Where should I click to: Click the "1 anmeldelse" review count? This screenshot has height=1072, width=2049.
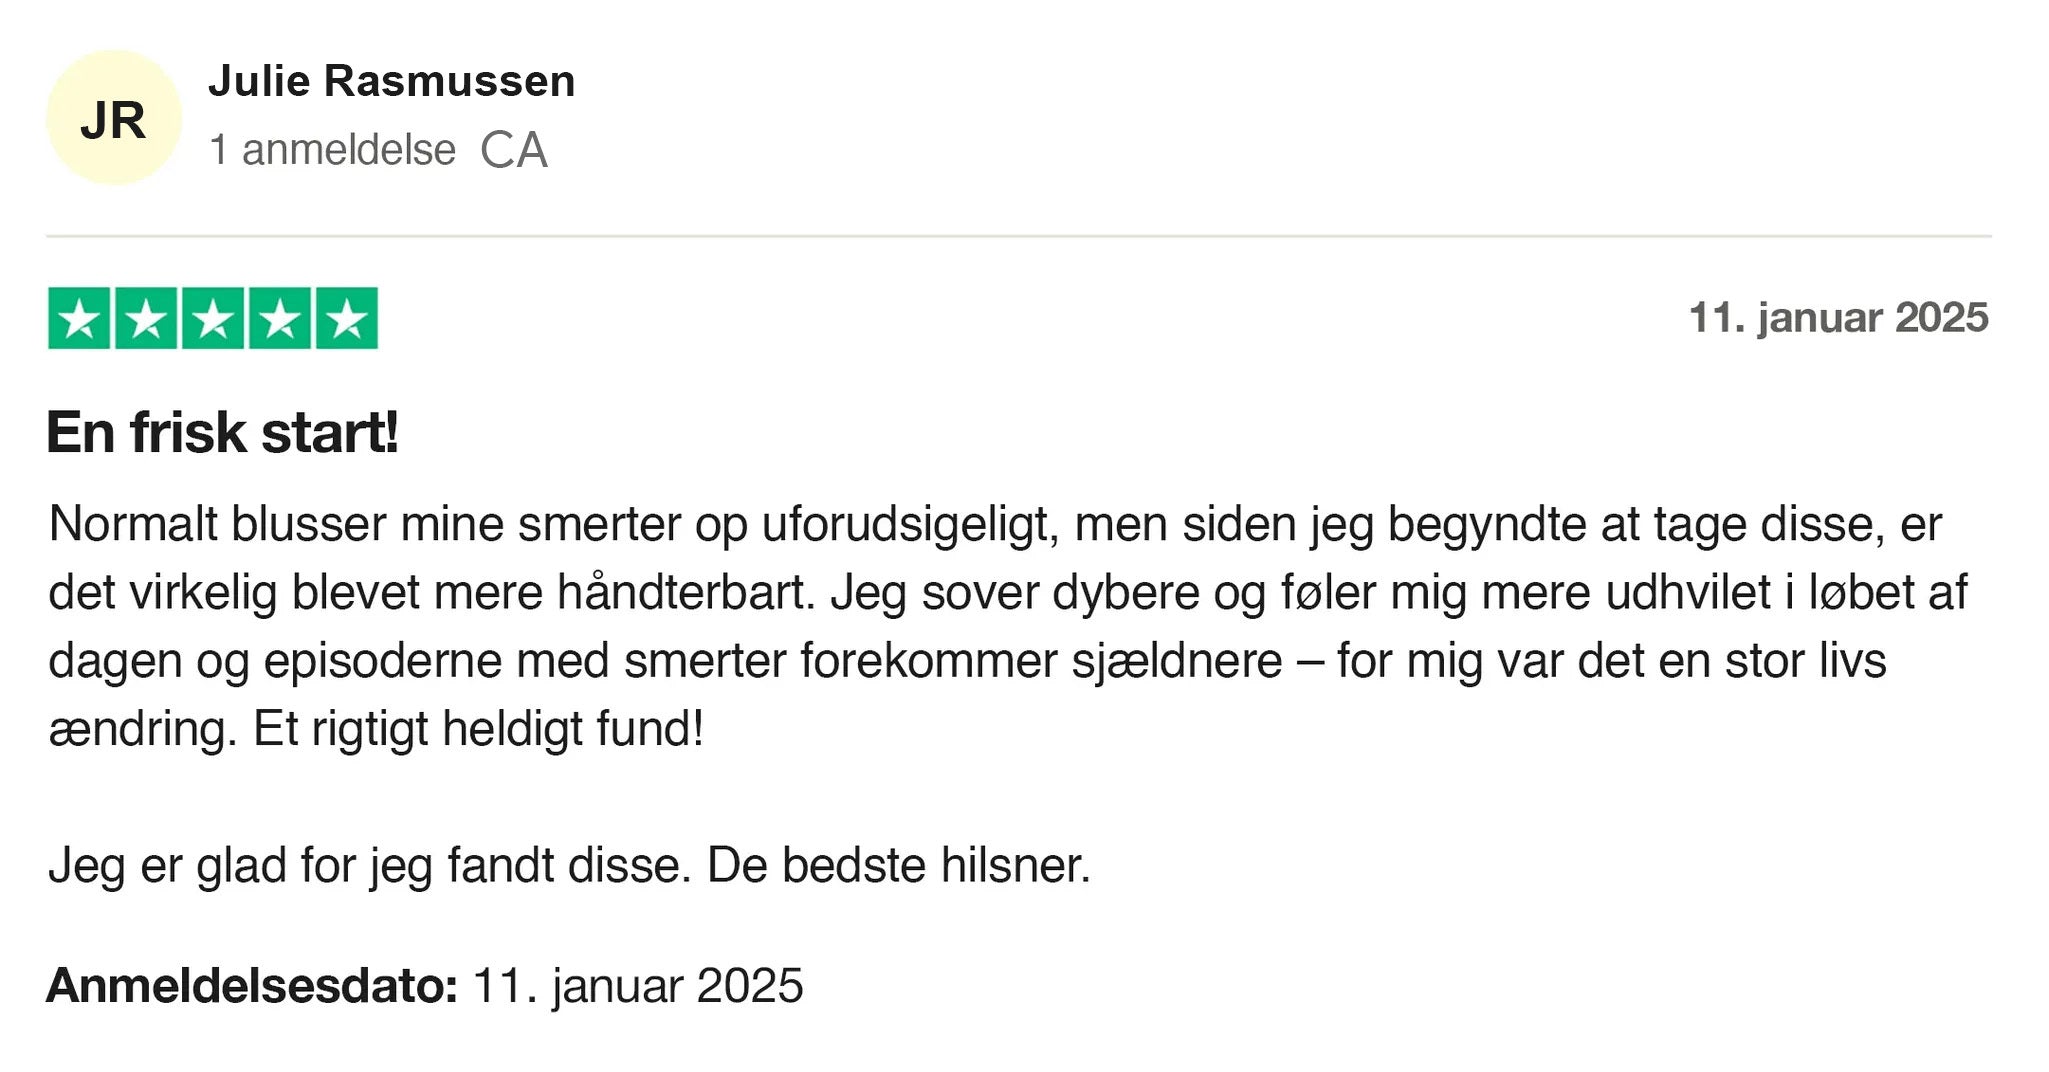(332, 150)
